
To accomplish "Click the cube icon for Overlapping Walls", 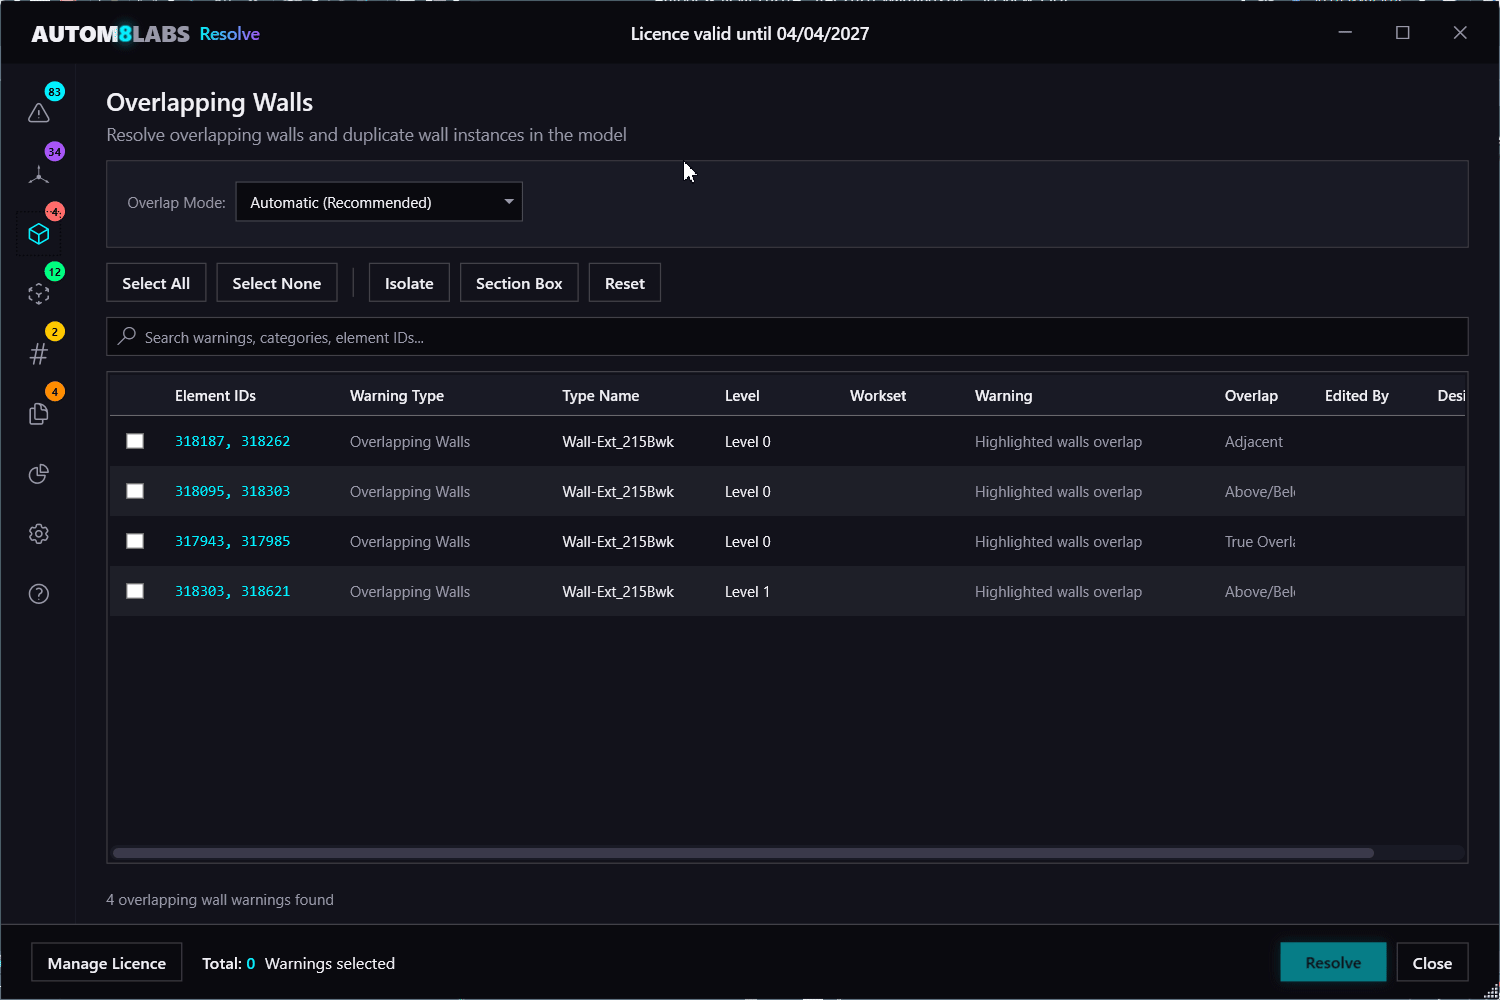I will click(38, 233).
